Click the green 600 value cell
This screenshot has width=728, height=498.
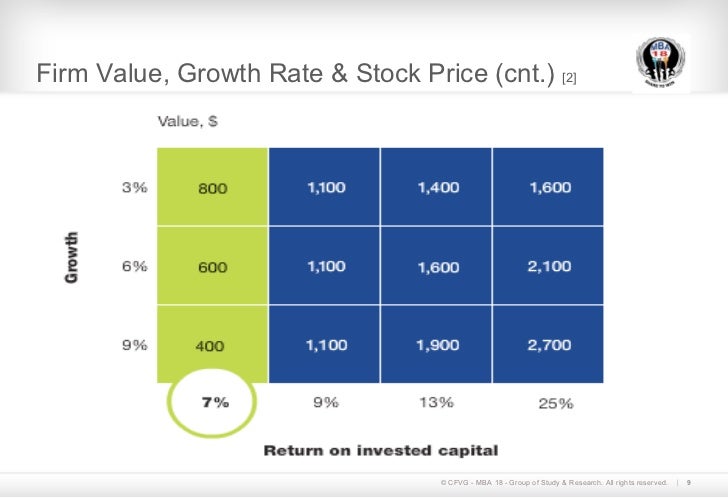[213, 265]
